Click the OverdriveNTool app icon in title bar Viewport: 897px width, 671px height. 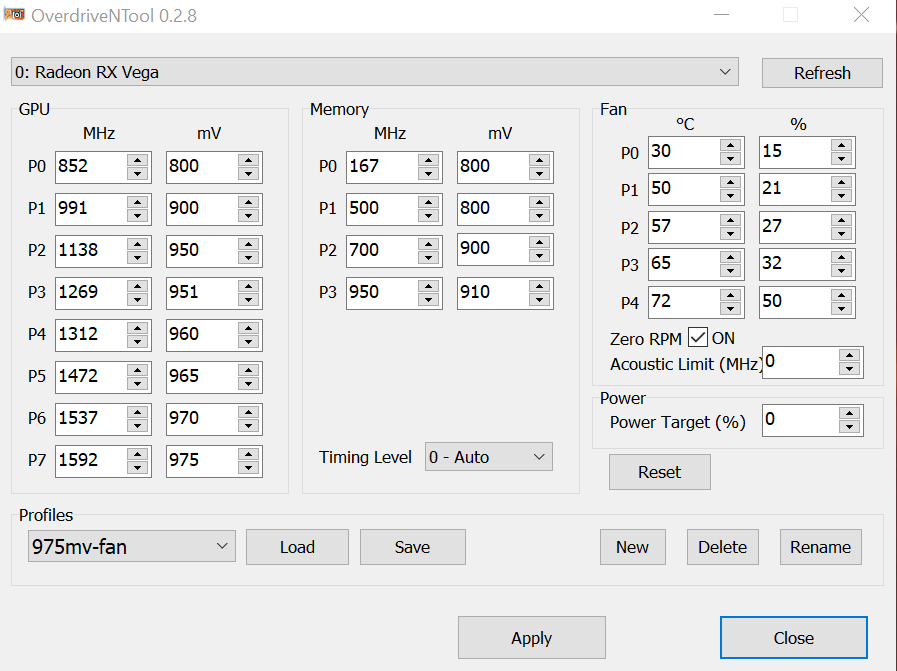coord(14,14)
